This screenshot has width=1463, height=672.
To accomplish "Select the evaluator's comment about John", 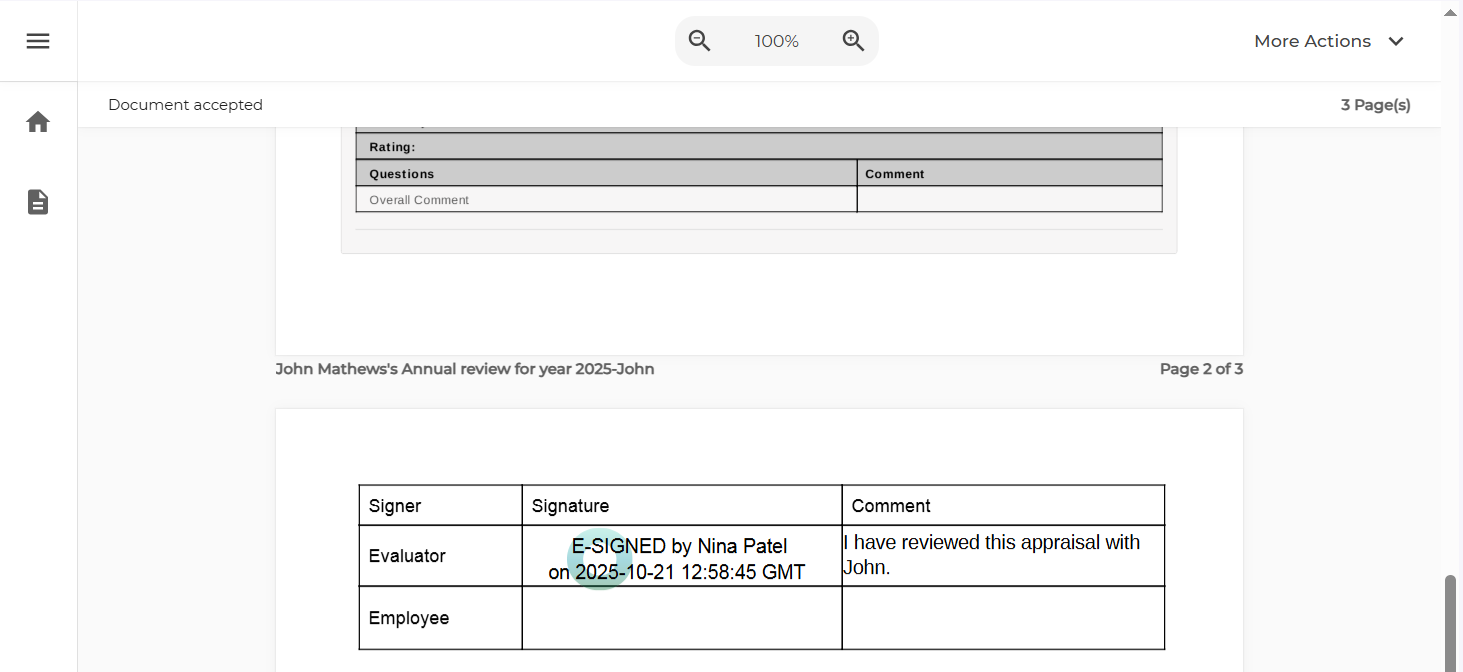I will (x=991, y=555).
